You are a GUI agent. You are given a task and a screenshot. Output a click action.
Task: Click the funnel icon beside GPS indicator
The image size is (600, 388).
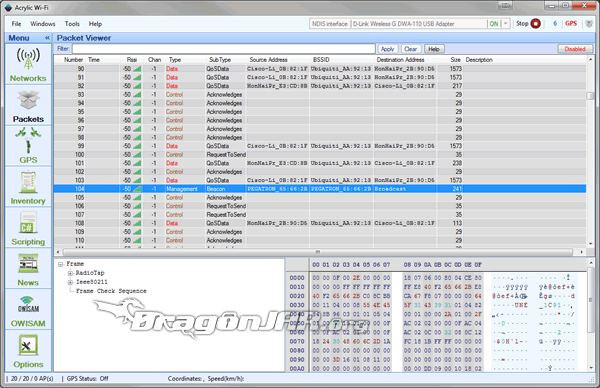[589, 24]
